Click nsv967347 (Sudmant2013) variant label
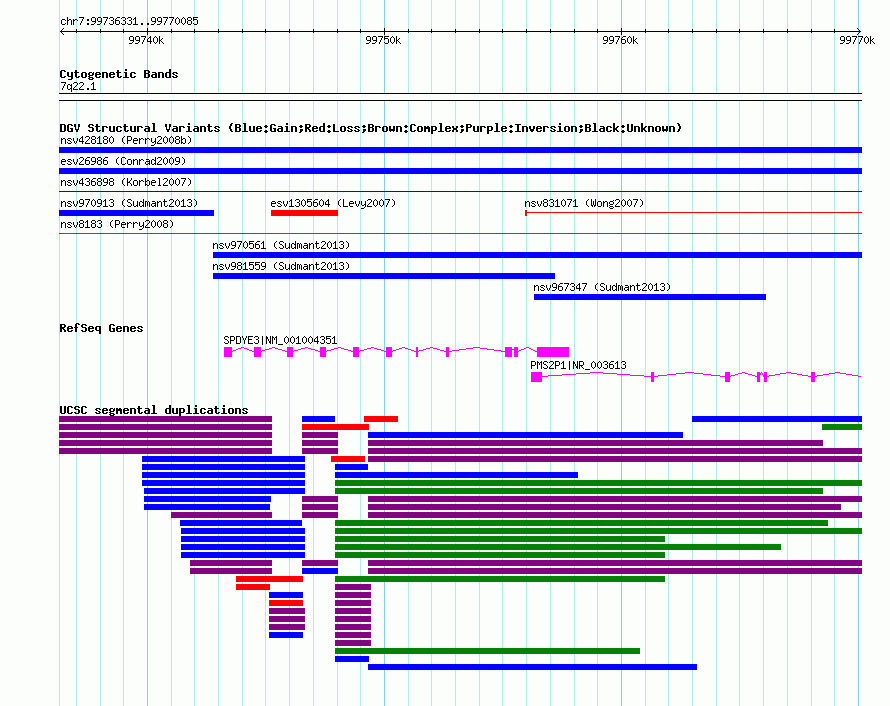 (602, 287)
